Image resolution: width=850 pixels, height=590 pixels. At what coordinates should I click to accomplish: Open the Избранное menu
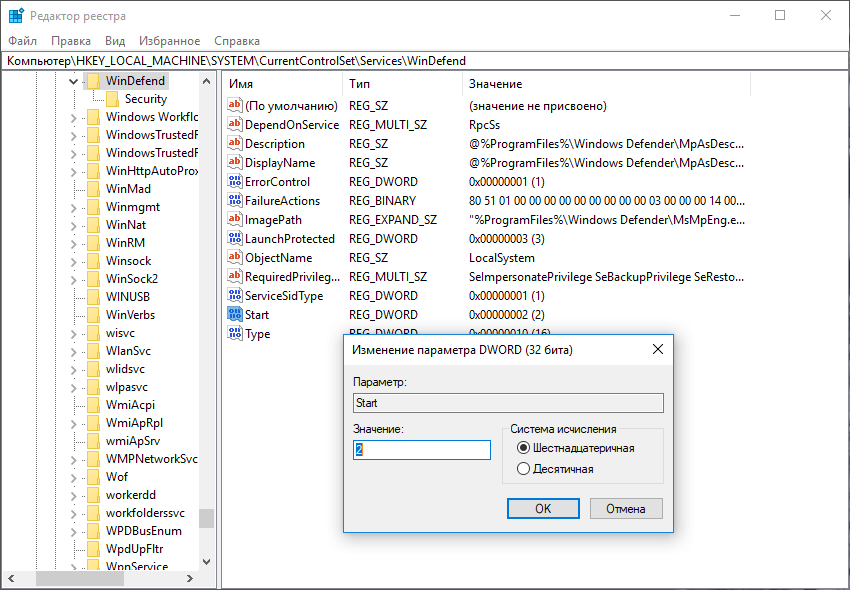click(169, 41)
